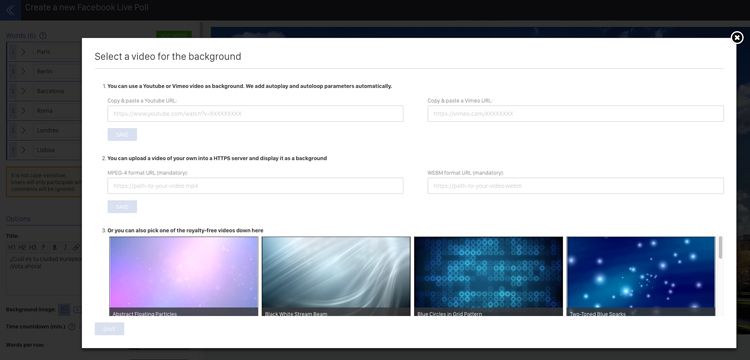
Task: Select the background image picture icon
Action: [x=64, y=310]
